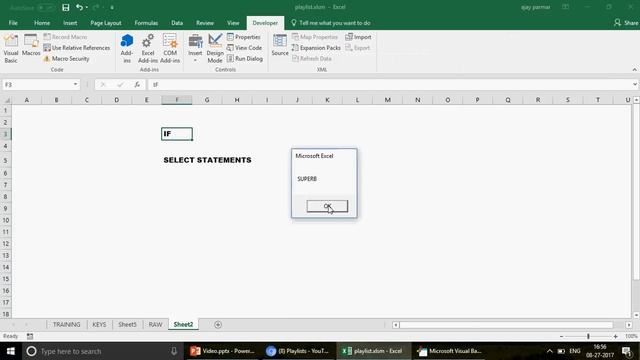Screen dimensions: 640x360
Task: Open Excel Add-ins manager
Action: (x=148, y=49)
